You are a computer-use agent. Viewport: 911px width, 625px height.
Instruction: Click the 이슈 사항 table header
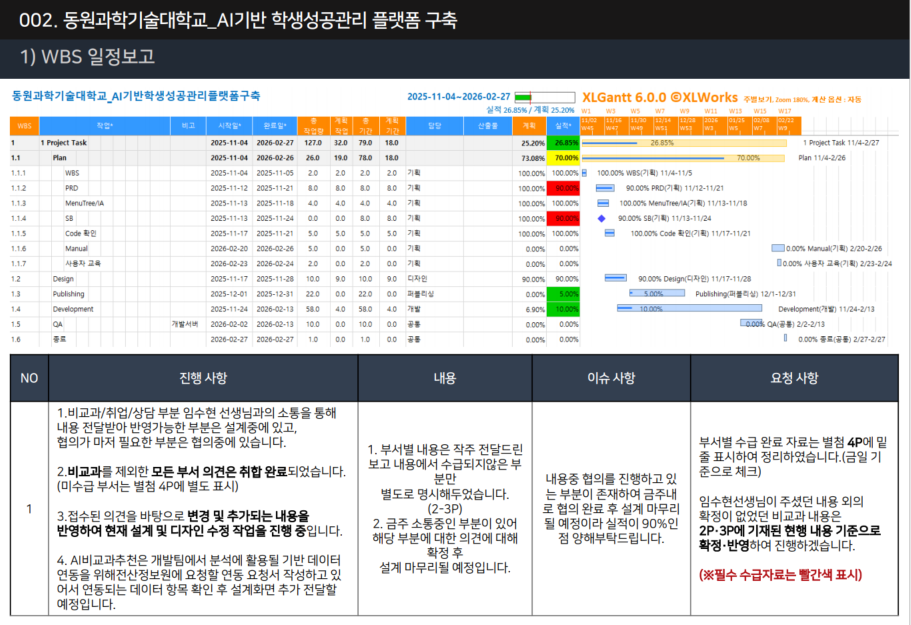610,378
